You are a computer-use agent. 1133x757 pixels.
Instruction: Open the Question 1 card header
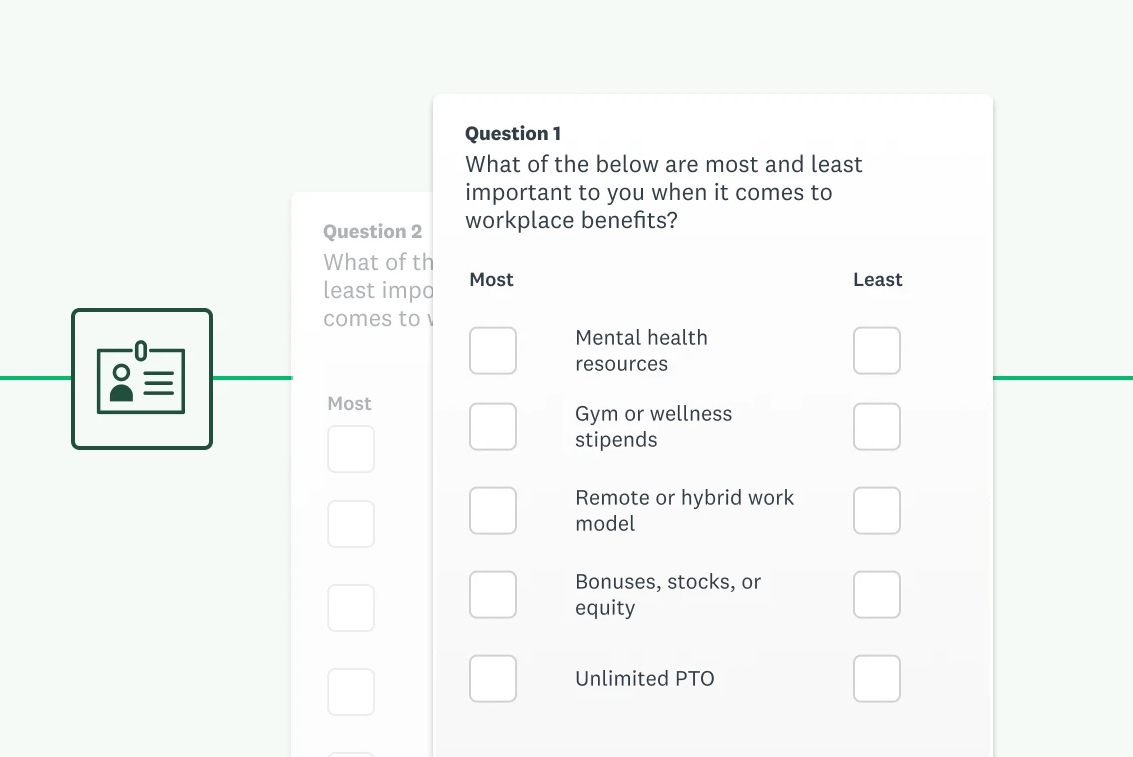[513, 133]
